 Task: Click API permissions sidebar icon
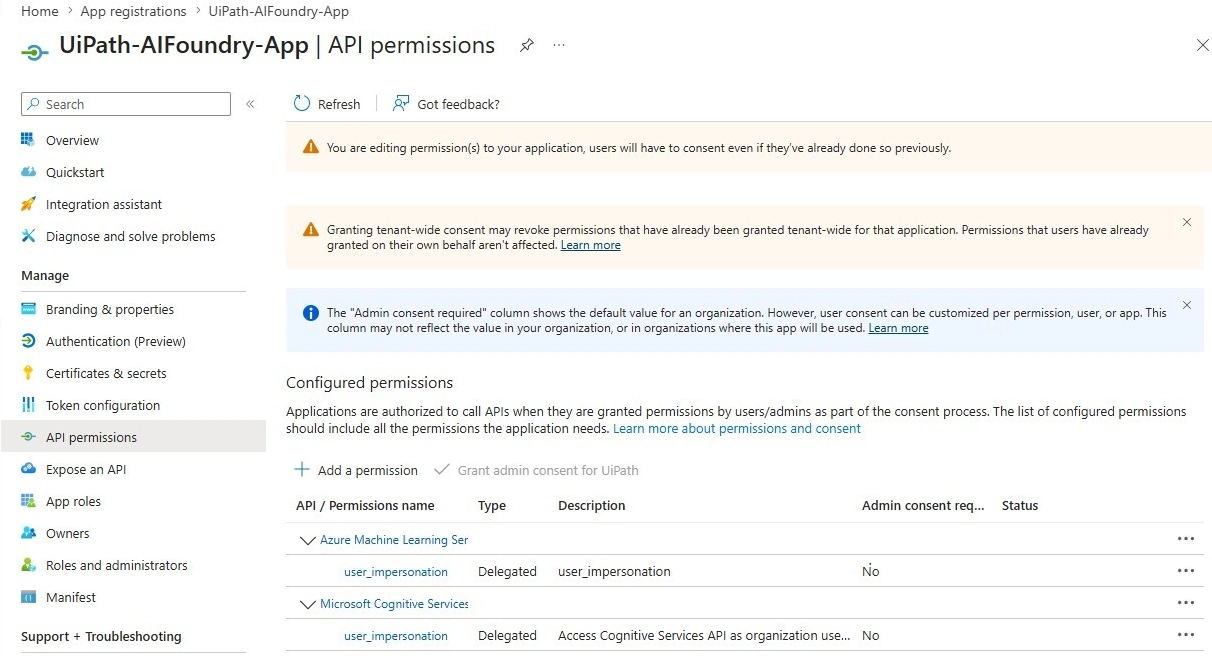(28, 437)
